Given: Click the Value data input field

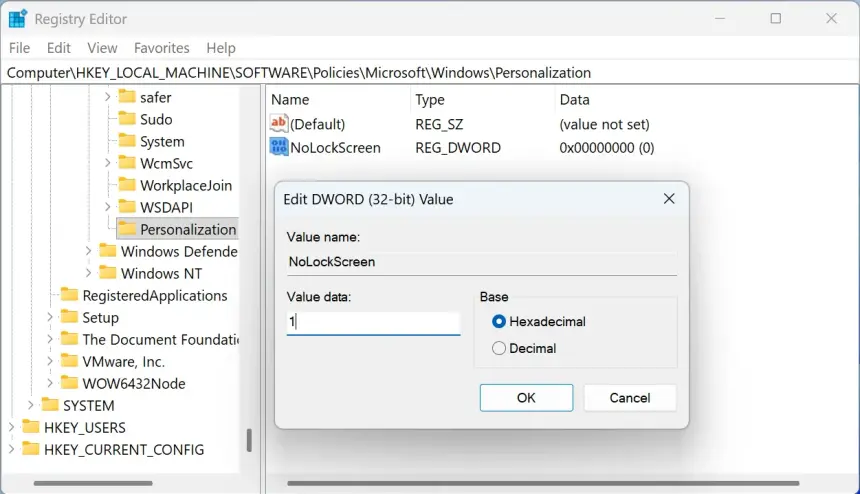Looking at the screenshot, I should [x=373, y=322].
